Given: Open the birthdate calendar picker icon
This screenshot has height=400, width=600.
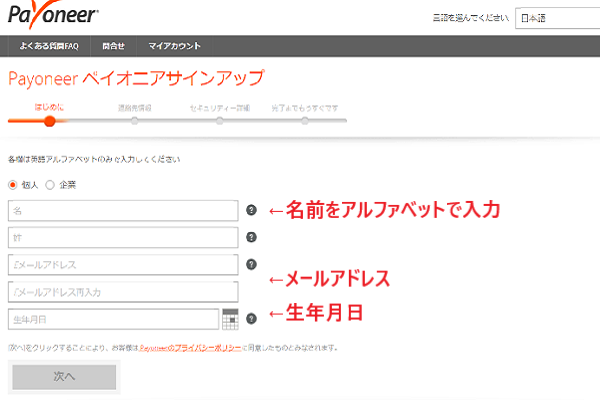Looking at the screenshot, I should (x=230, y=319).
